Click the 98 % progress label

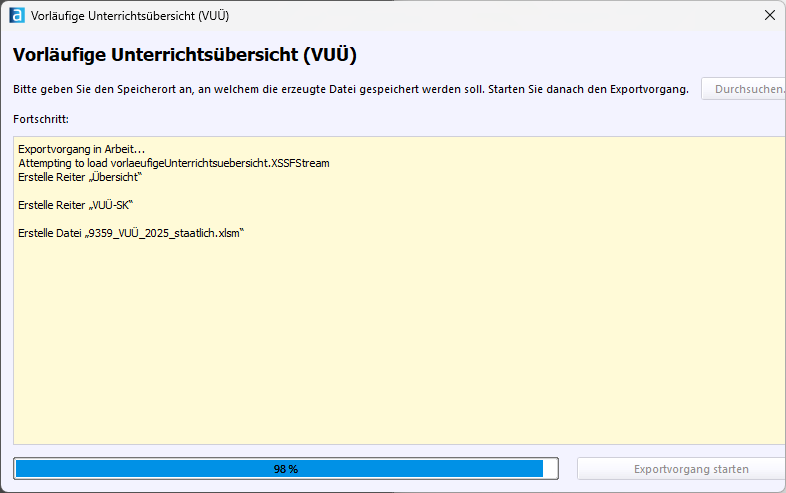[x=285, y=469]
